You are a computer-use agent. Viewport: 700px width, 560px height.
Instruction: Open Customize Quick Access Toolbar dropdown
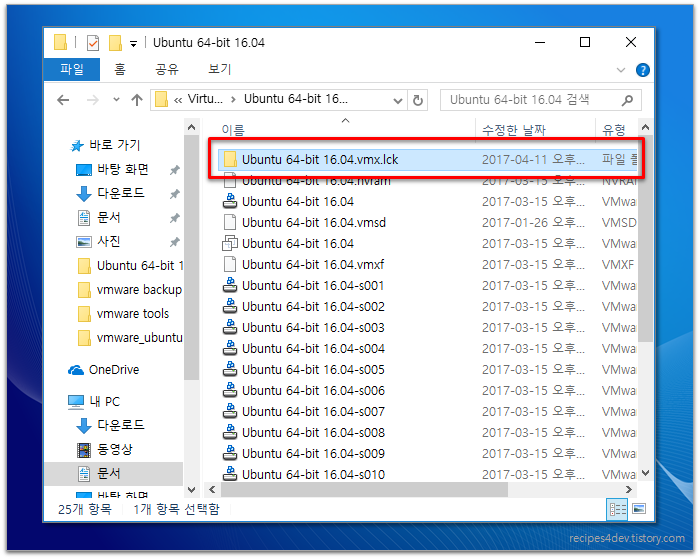133,44
